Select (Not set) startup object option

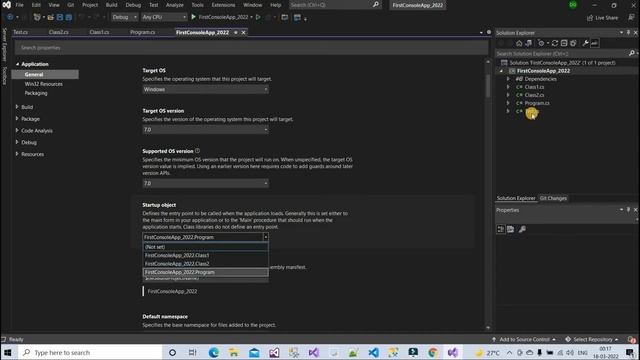(x=205, y=247)
